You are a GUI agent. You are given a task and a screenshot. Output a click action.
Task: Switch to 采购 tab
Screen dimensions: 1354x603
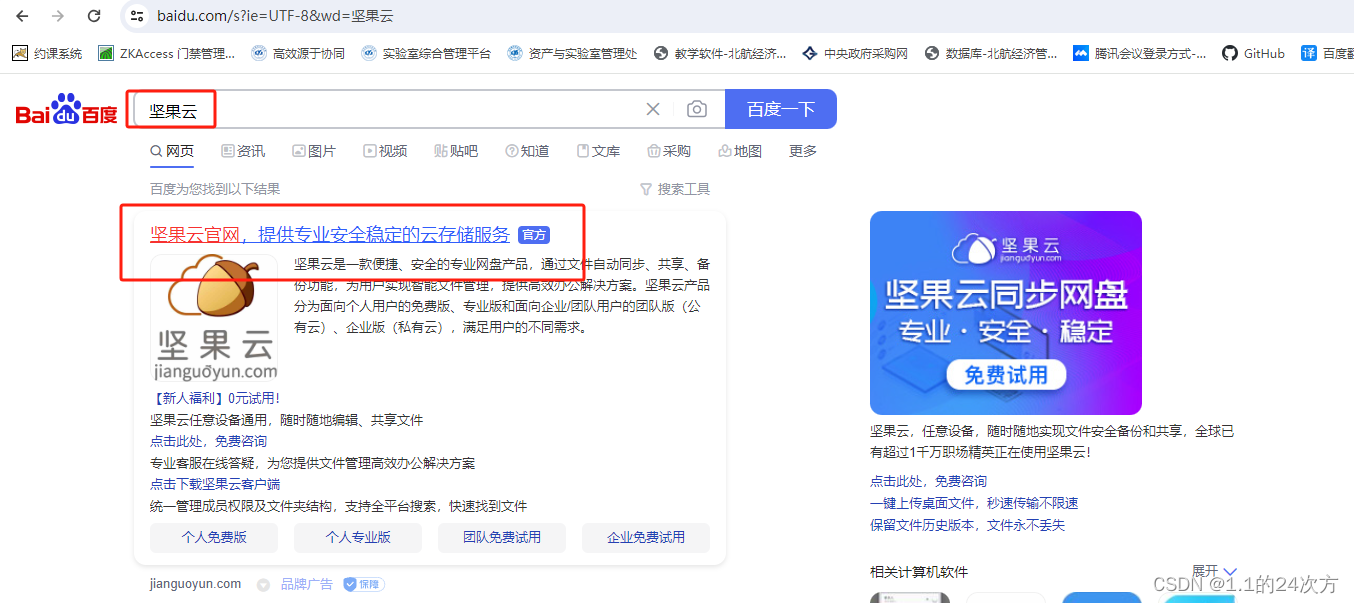pos(669,151)
